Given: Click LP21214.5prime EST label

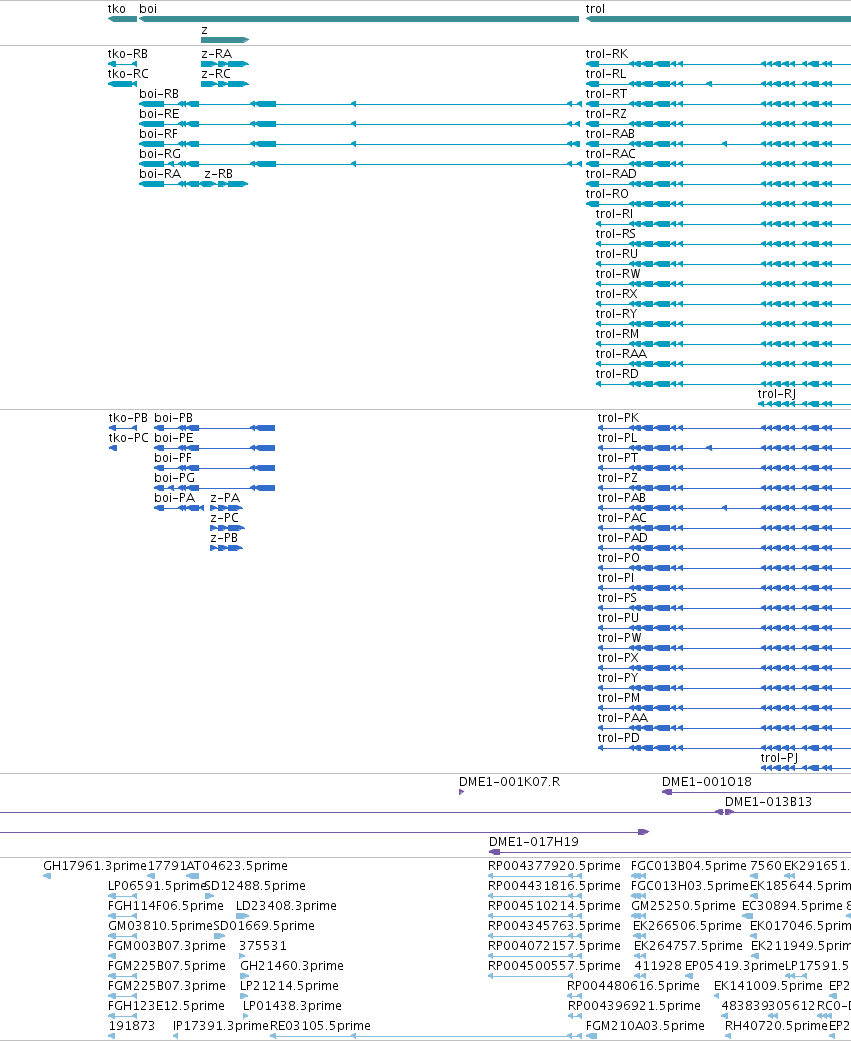Looking at the screenshot, I should [x=289, y=985].
